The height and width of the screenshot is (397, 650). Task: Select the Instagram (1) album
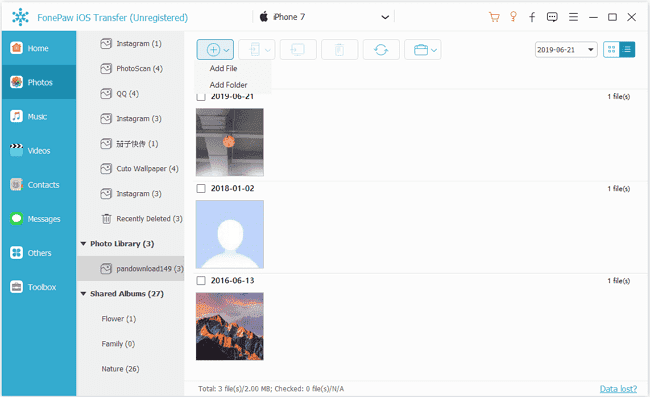(x=131, y=44)
